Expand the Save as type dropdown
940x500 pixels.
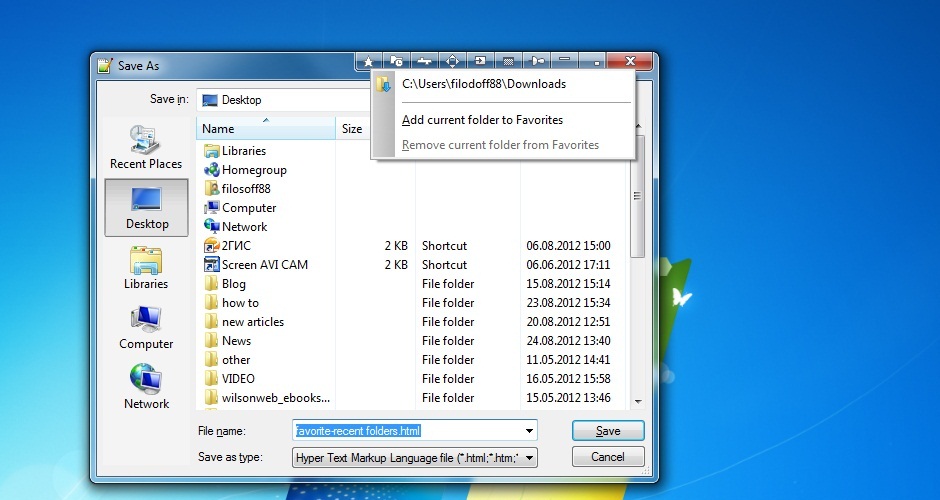[529, 458]
